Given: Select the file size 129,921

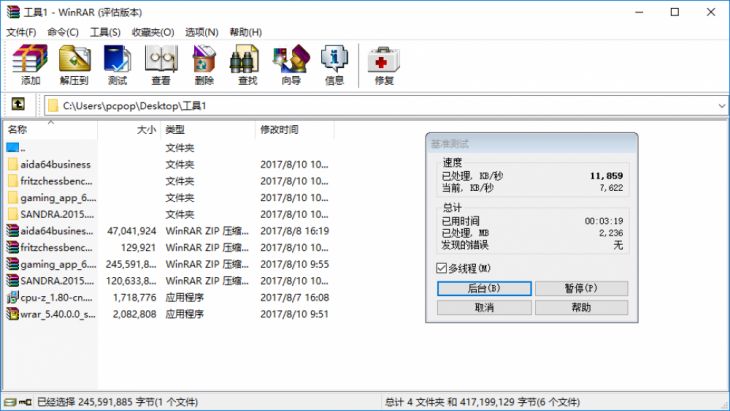Looking at the screenshot, I should pos(139,248).
